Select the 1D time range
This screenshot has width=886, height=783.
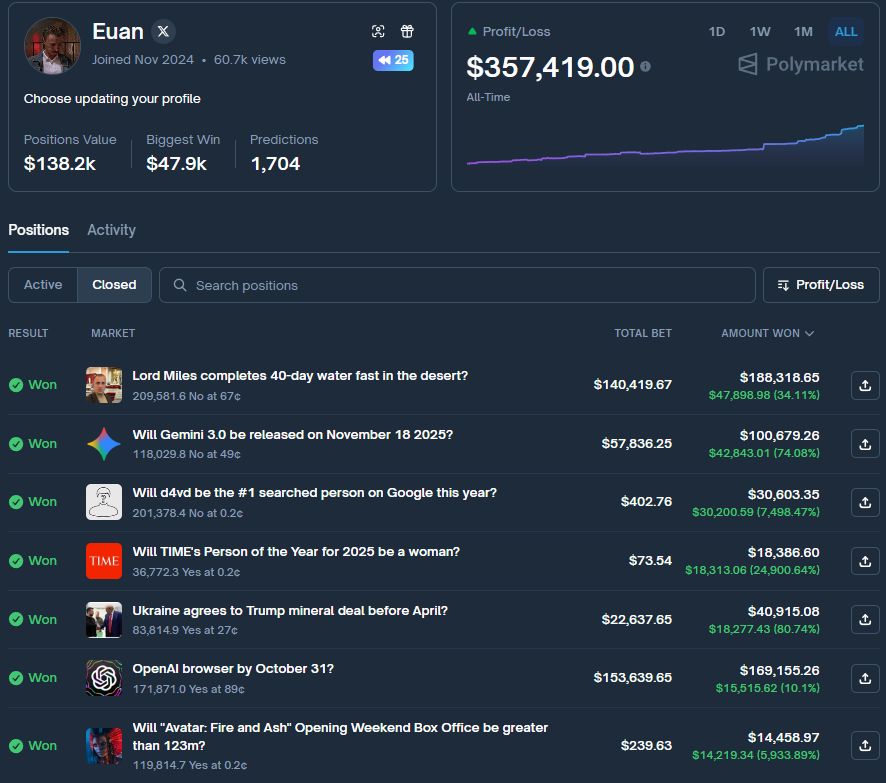(x=716, y=32)
